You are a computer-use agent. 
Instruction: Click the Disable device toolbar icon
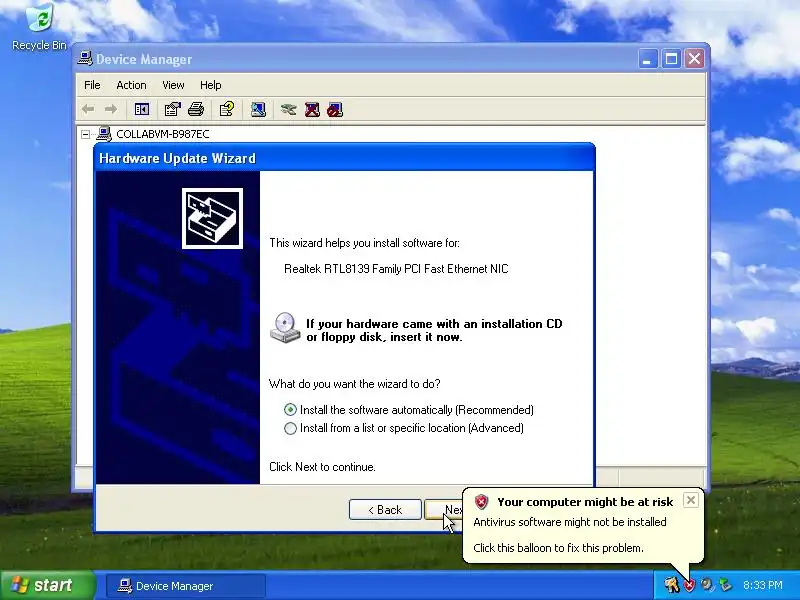(335, 109)
